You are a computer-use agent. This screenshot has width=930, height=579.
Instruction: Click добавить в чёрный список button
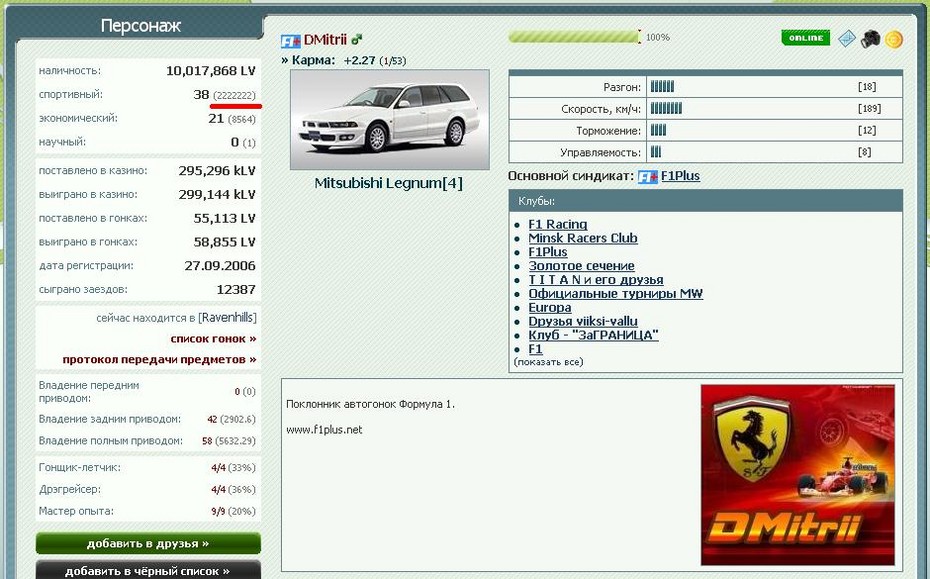[148, 570]
